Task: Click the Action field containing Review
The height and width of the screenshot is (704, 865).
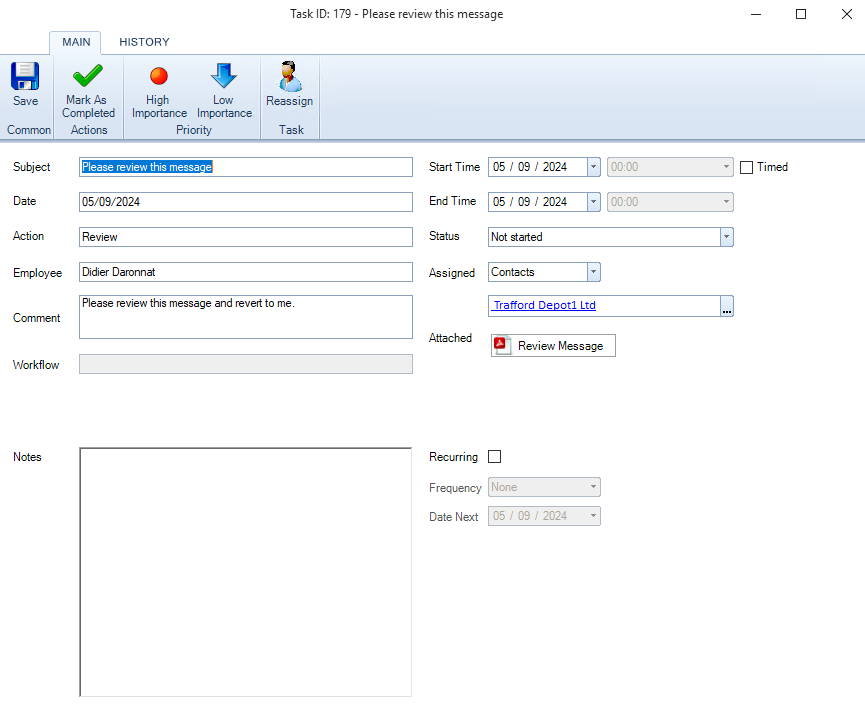Action: (246, 237)
